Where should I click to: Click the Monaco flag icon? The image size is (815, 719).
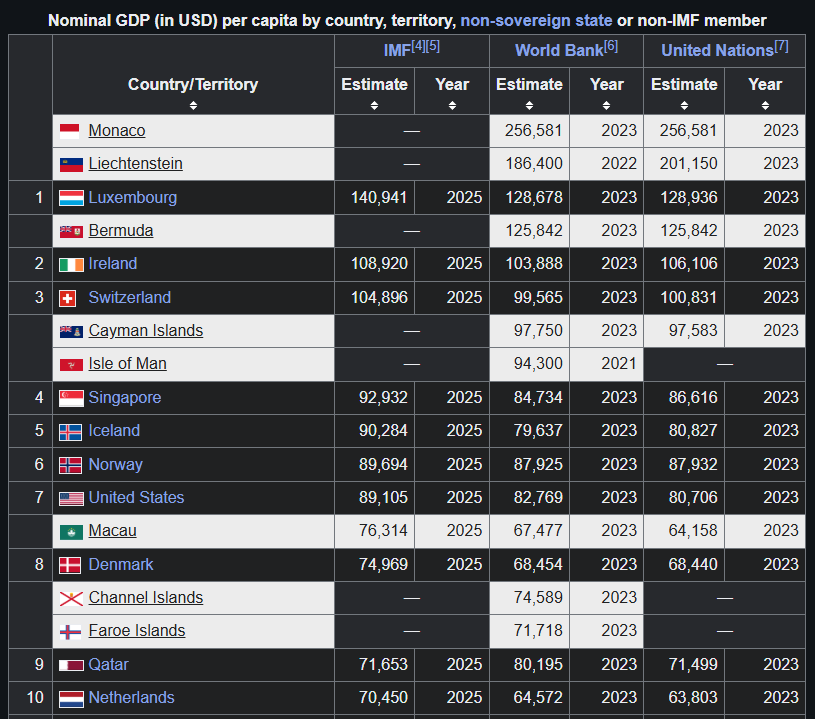(70, 131)
